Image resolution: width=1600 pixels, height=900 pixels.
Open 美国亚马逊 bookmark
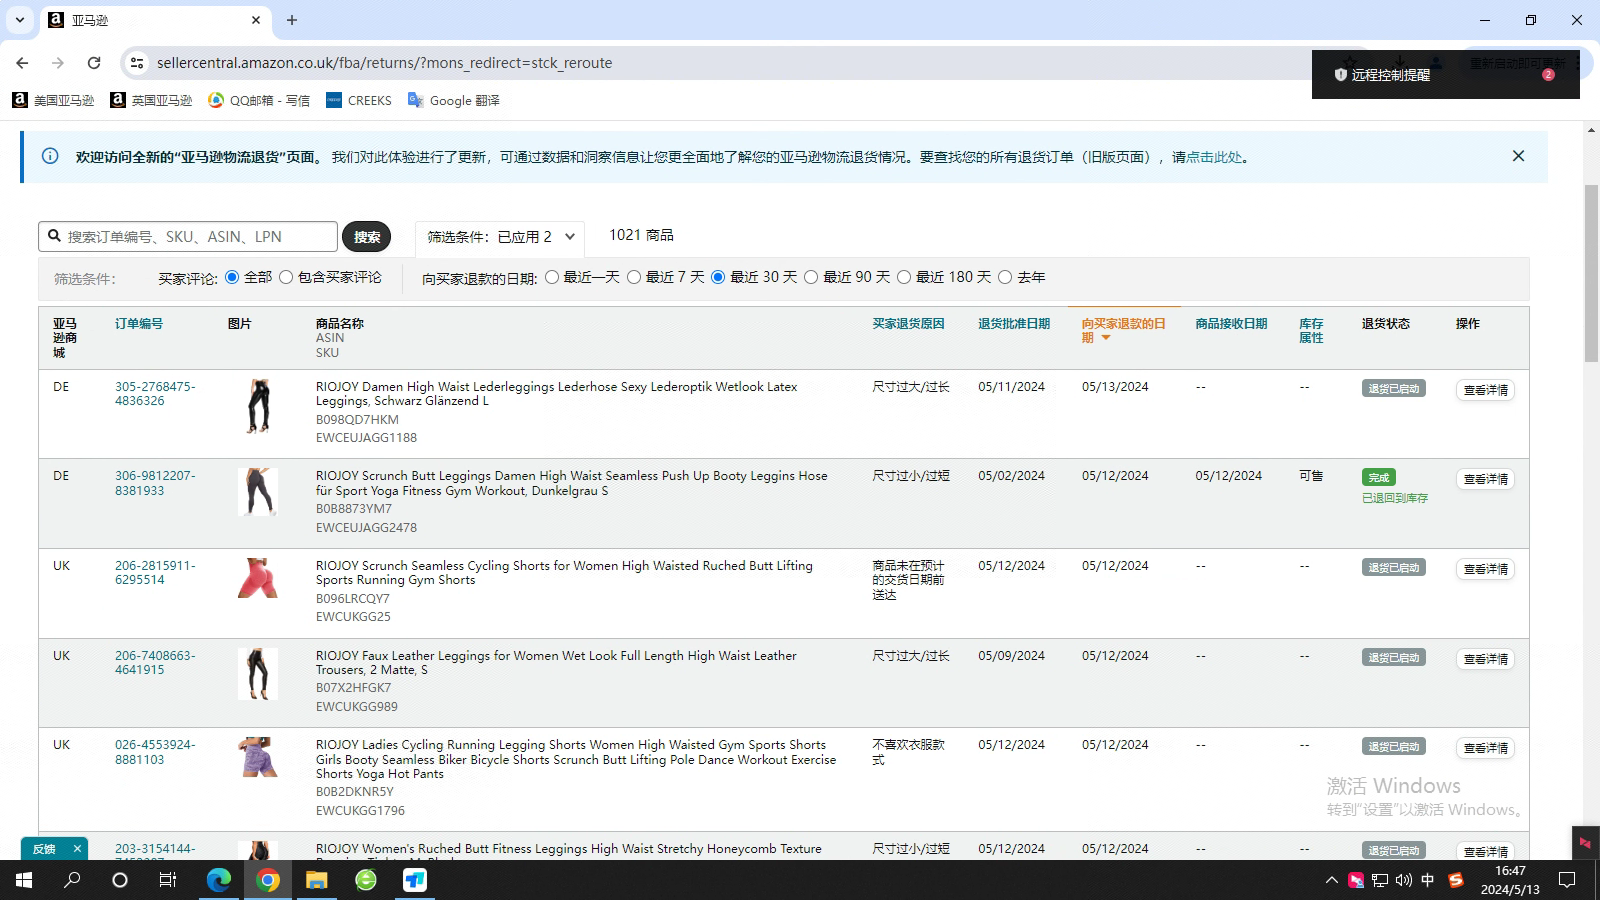[x=53, y=100]
